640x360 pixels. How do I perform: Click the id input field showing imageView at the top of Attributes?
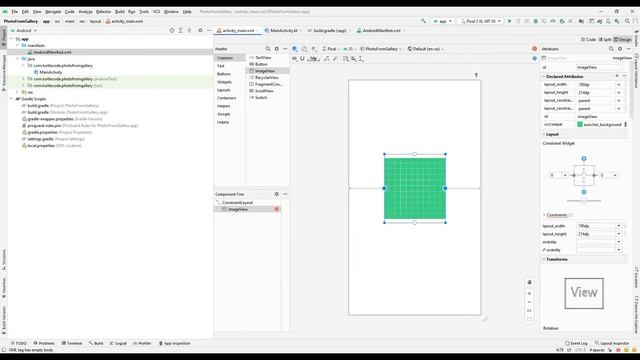(599, 67)
